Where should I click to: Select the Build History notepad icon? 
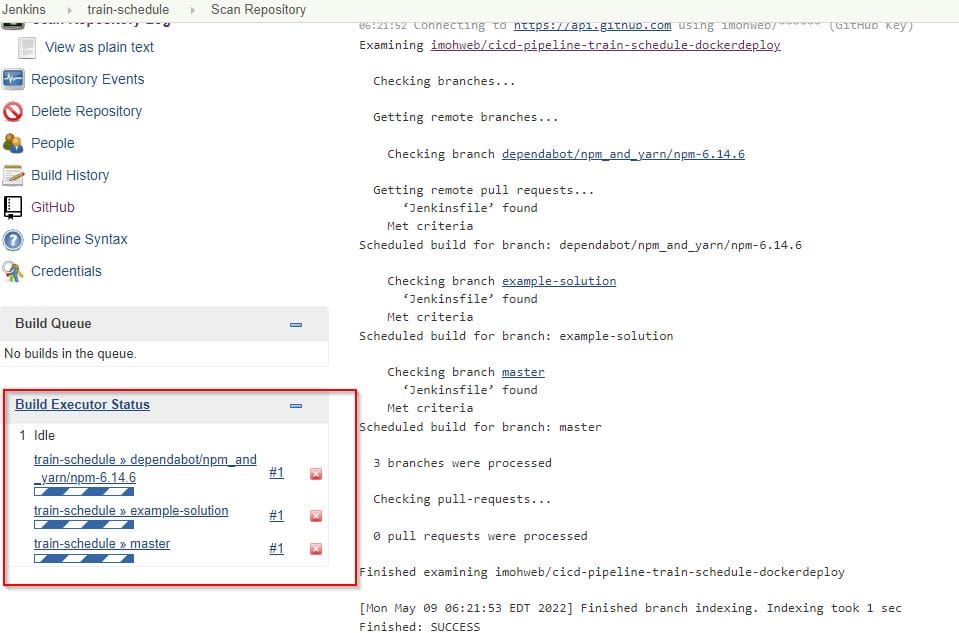click(14, 175)
